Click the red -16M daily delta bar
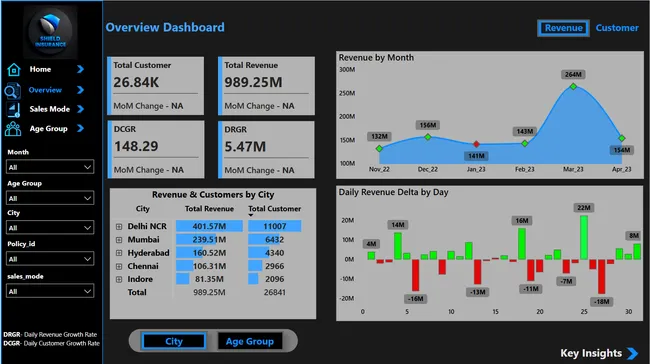Screen dimensions: 650x364 (415, 275)
